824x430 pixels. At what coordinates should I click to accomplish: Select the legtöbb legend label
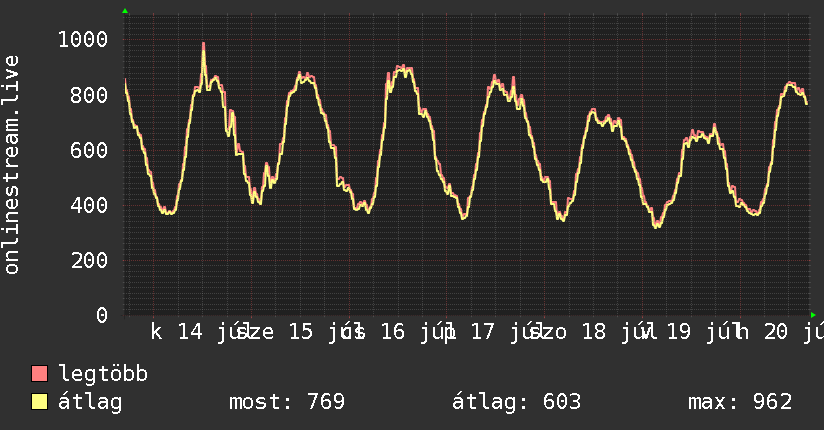[103, 374]
